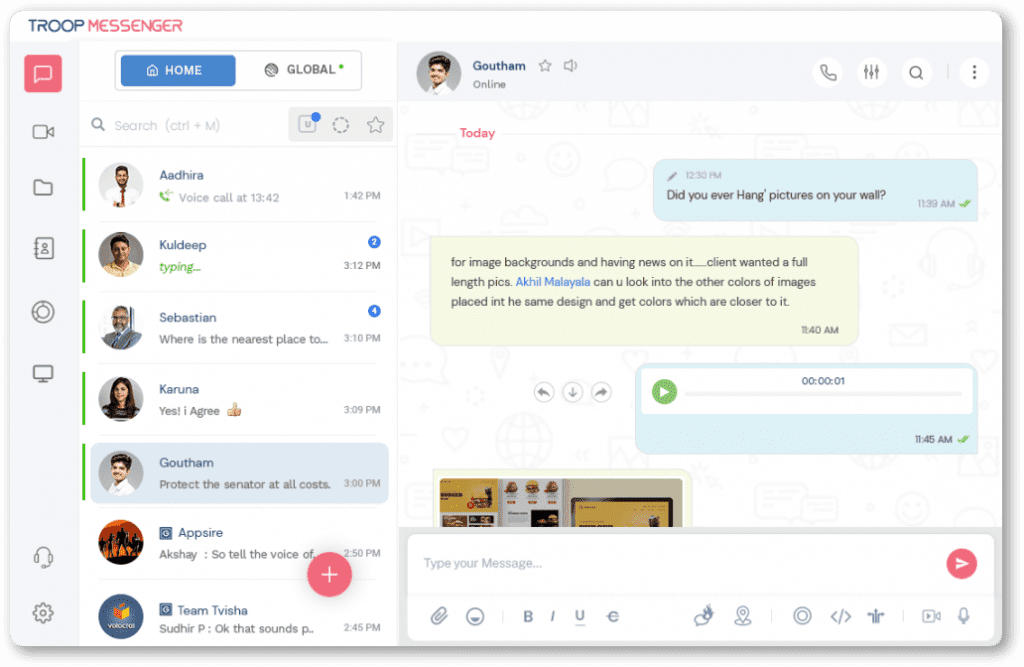Expand the red plus new chat button
The height and width of the screenshot is (667, 1024).
click(x=329, y=574)
